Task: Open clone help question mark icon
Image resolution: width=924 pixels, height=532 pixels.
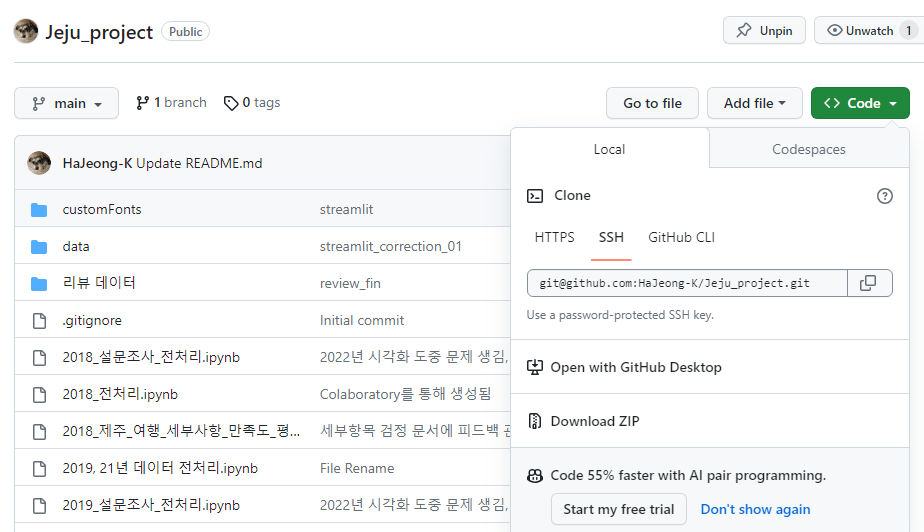Action: 885,196
